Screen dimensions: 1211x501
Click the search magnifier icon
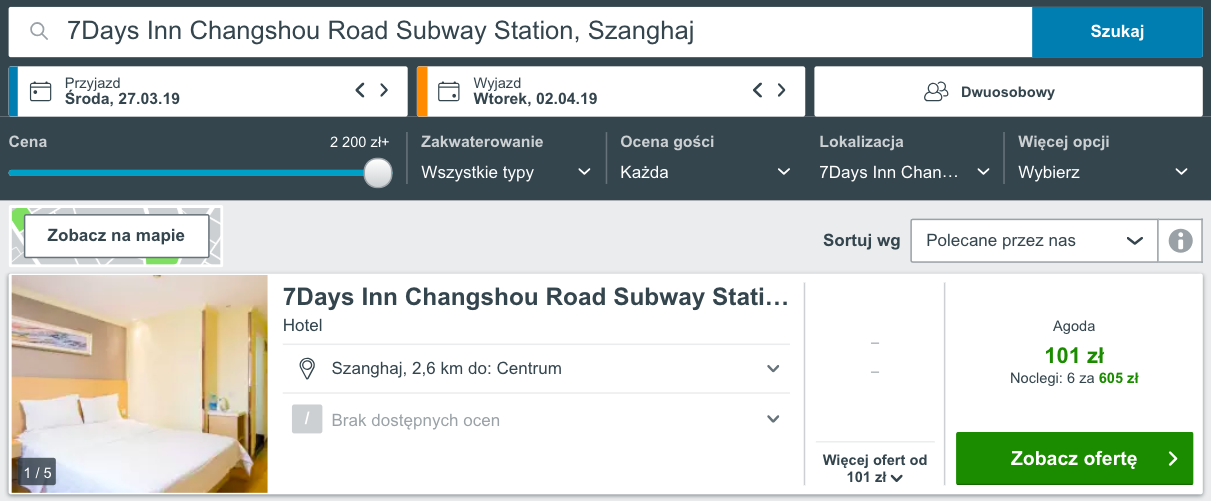39,32
